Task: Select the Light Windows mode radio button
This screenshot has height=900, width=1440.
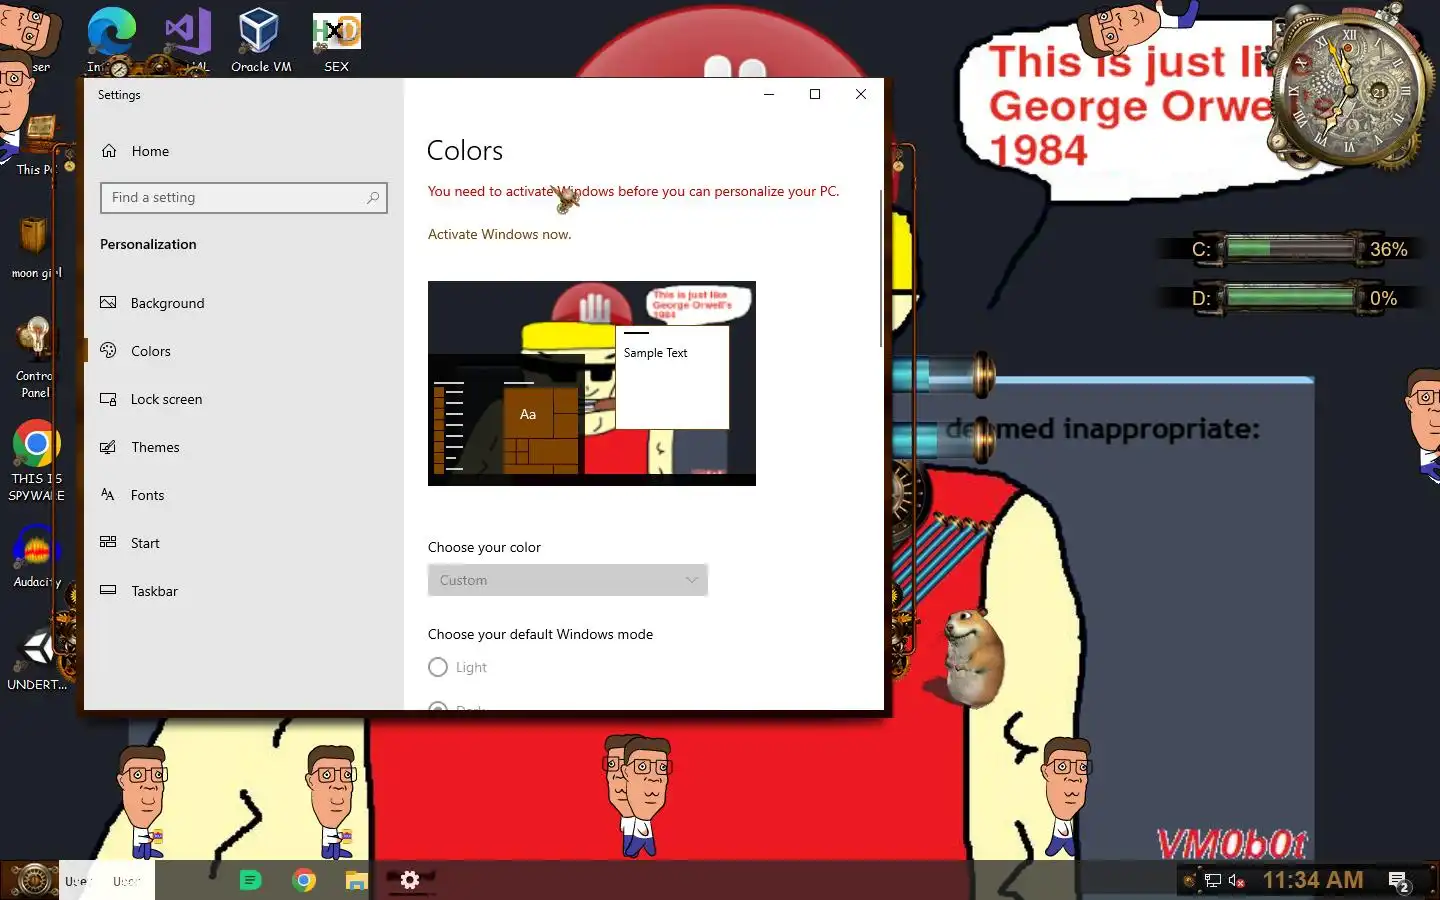Action: [438, 667]
